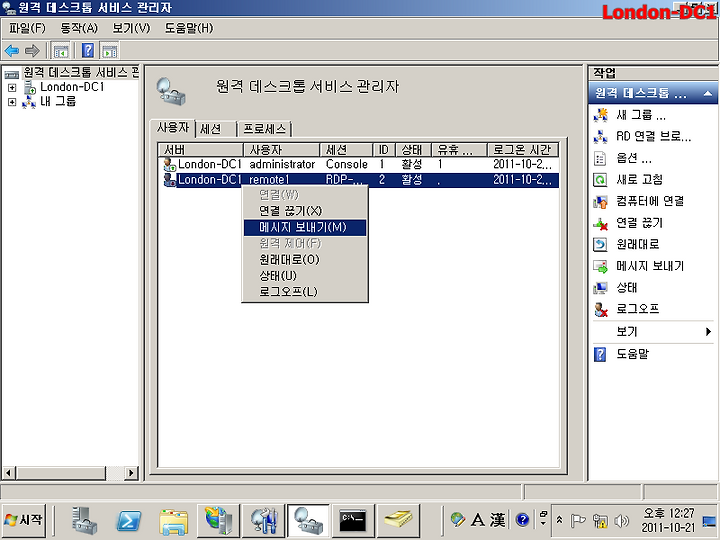The image size is (720, 540).
Task: Click the action center flag tray icon
Action: pos(578,521)
